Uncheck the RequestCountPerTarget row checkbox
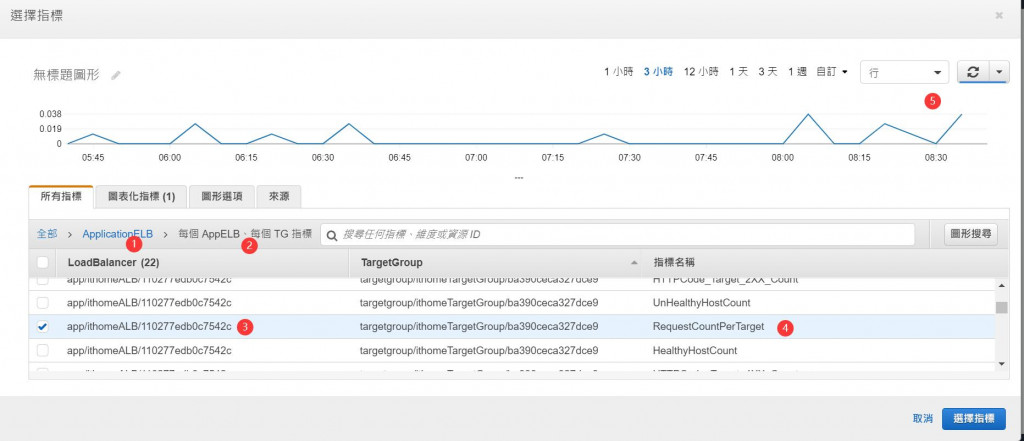This screenshot has height=441, width=1024. (42, 327)
